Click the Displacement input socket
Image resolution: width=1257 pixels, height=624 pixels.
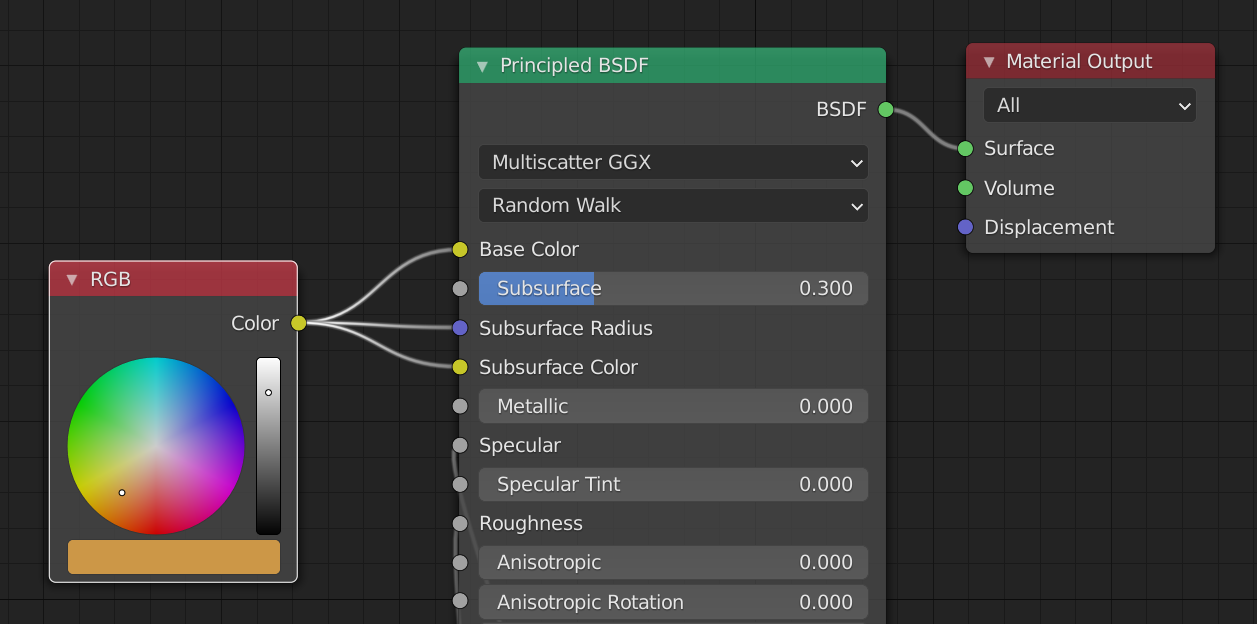pos(965,227)
